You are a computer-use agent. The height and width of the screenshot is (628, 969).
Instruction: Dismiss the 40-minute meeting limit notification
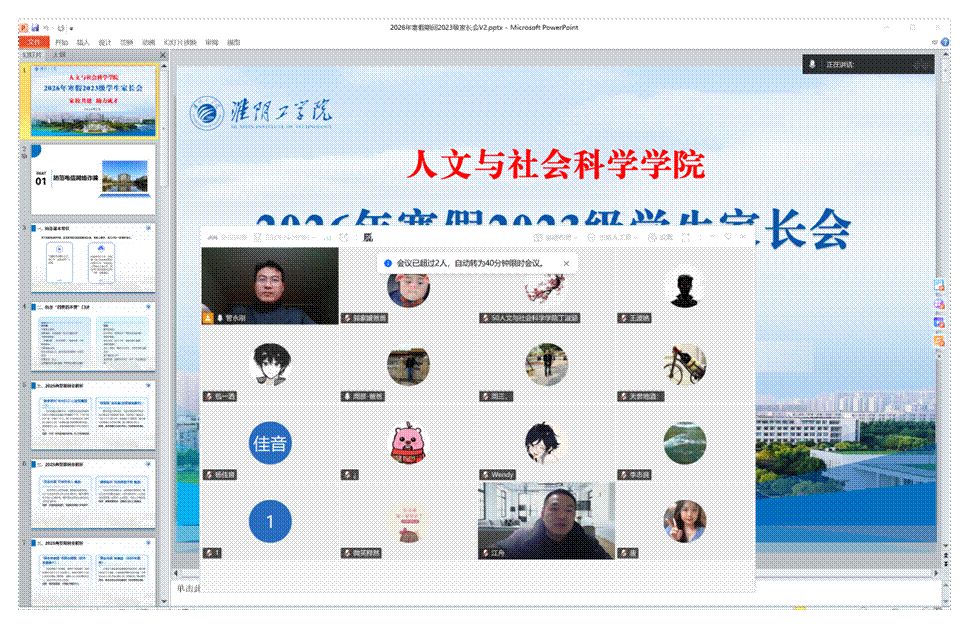565,263
